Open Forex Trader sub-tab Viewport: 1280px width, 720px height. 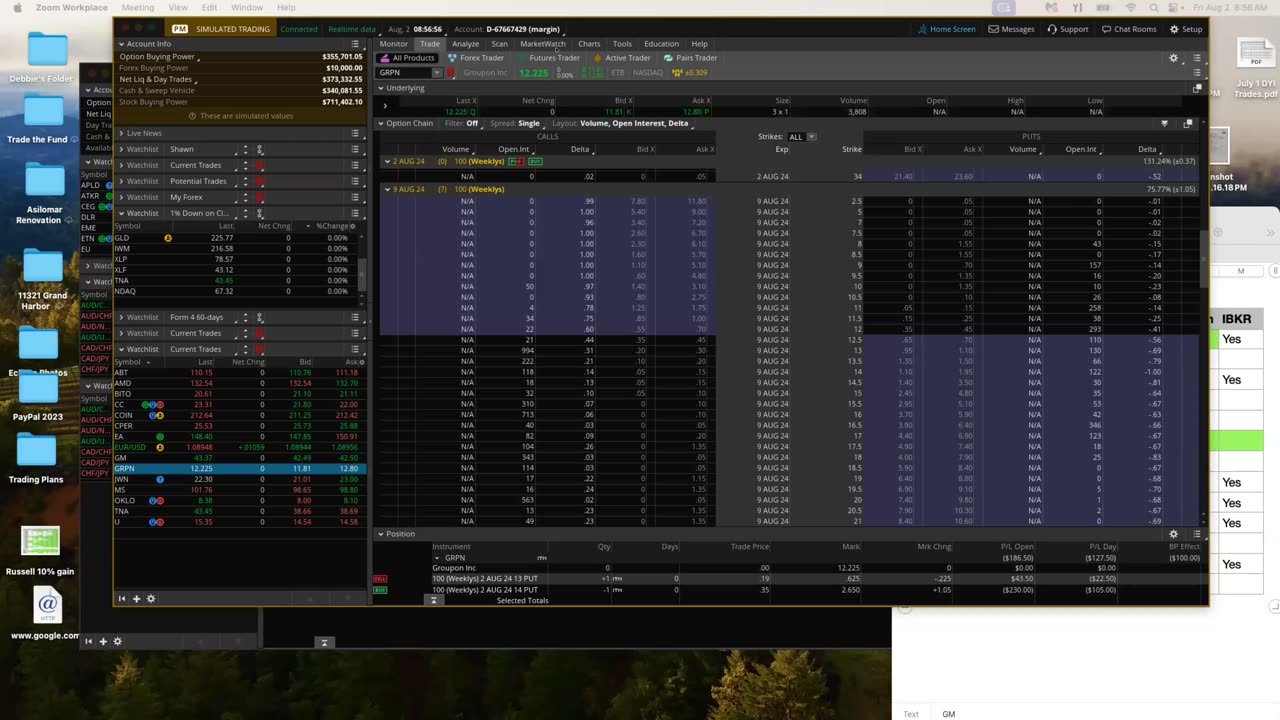476,58
